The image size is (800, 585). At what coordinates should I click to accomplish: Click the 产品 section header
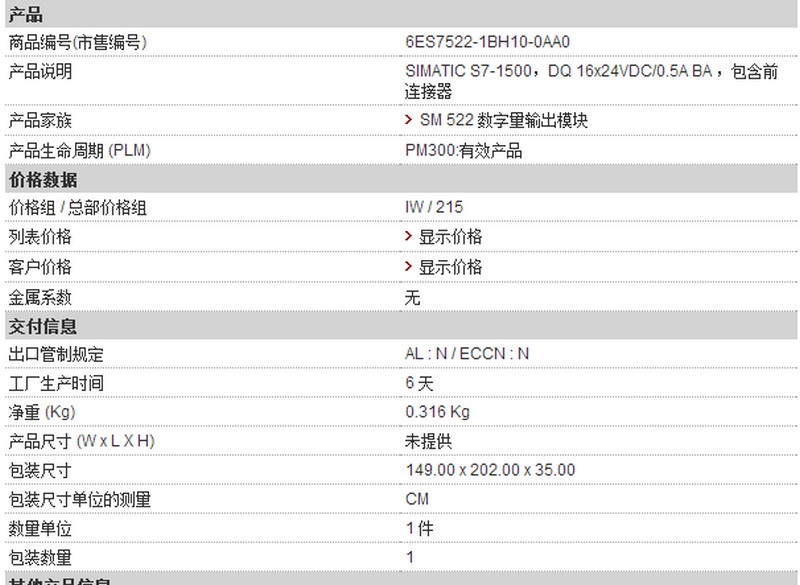pos(401,13)
